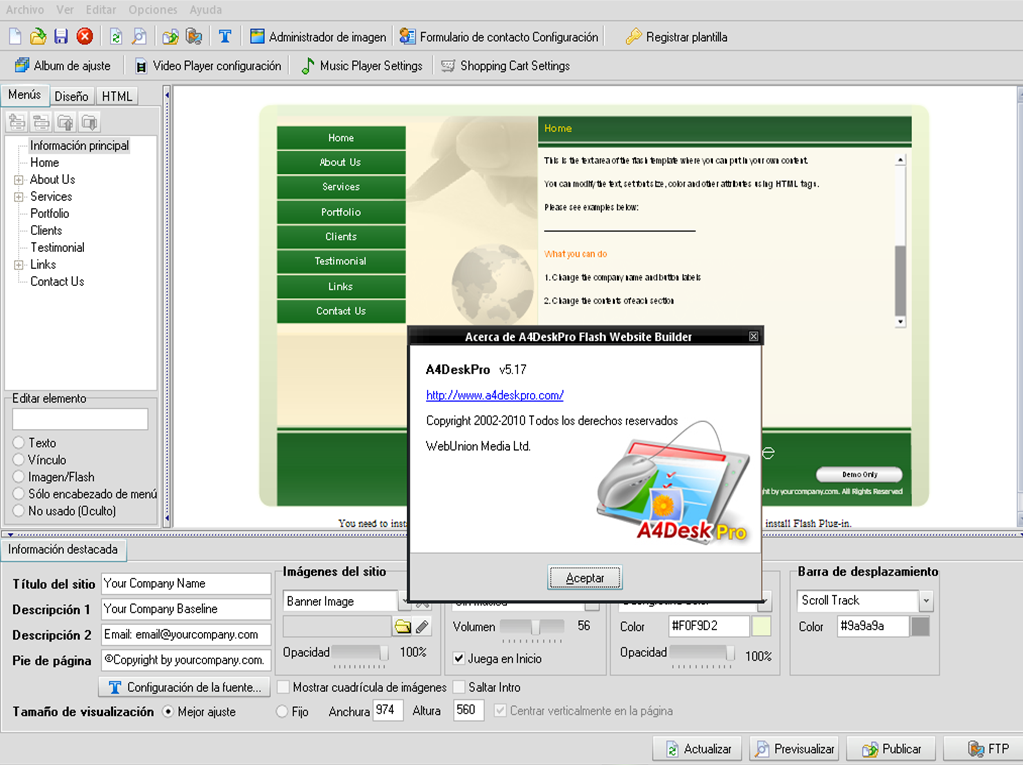Open the Ayuda menu
Screen dimensions: 1023x765
206,10
